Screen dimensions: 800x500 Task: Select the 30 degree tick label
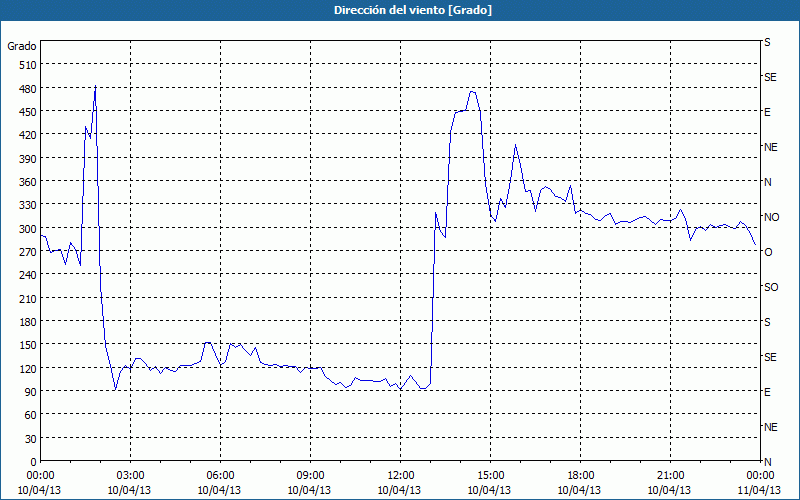pos(31,439)
